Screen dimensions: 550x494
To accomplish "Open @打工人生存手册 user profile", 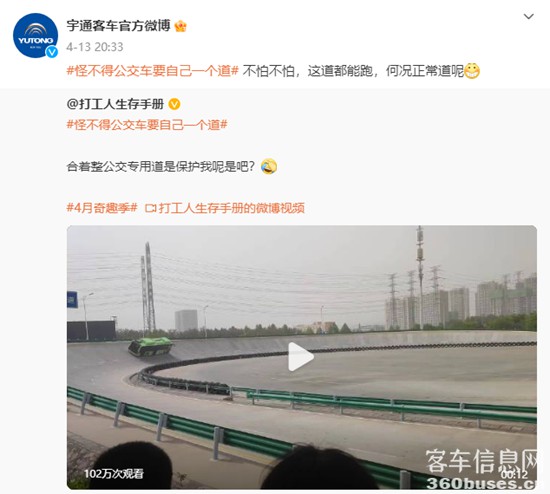I will tap(115, 104).
